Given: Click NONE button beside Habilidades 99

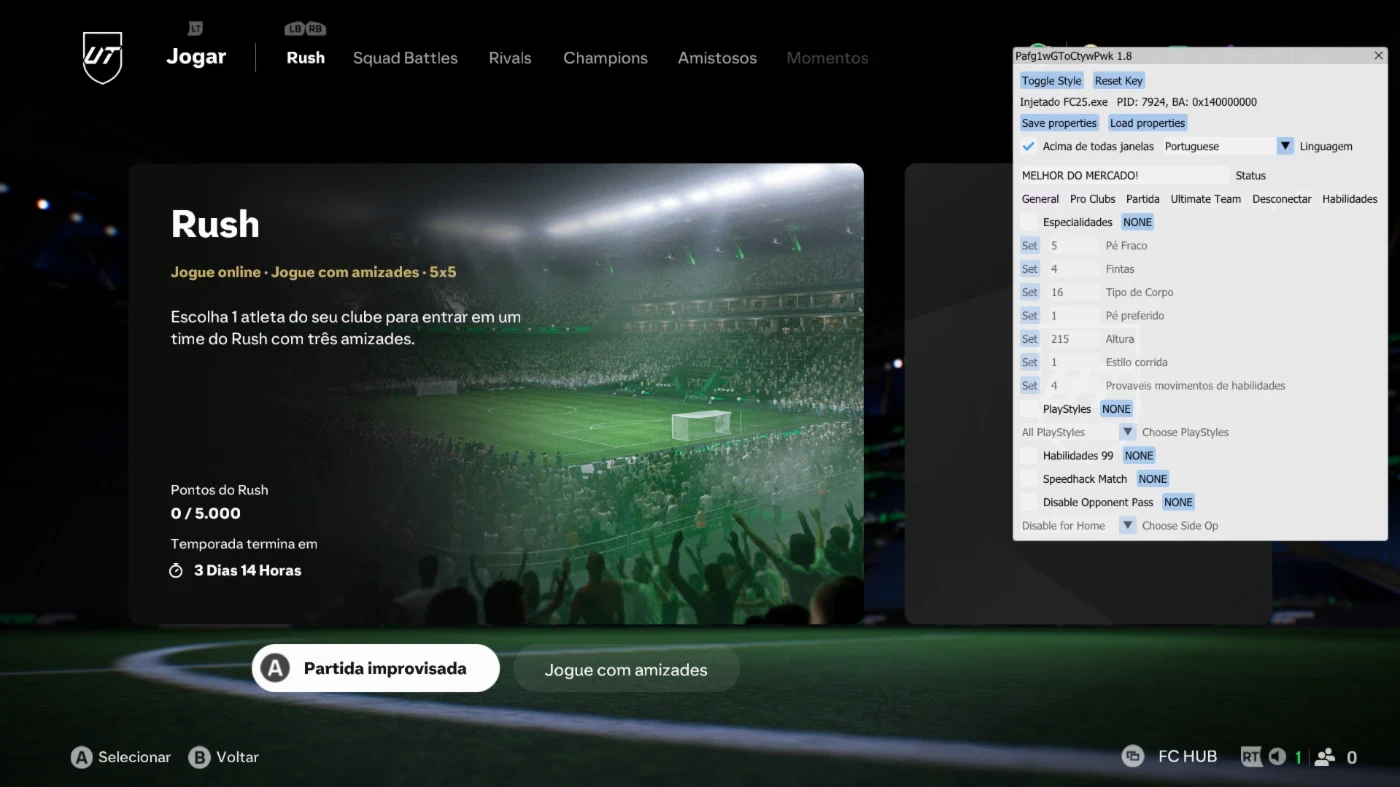Looking at the screenshot, I should (1139, 455).
